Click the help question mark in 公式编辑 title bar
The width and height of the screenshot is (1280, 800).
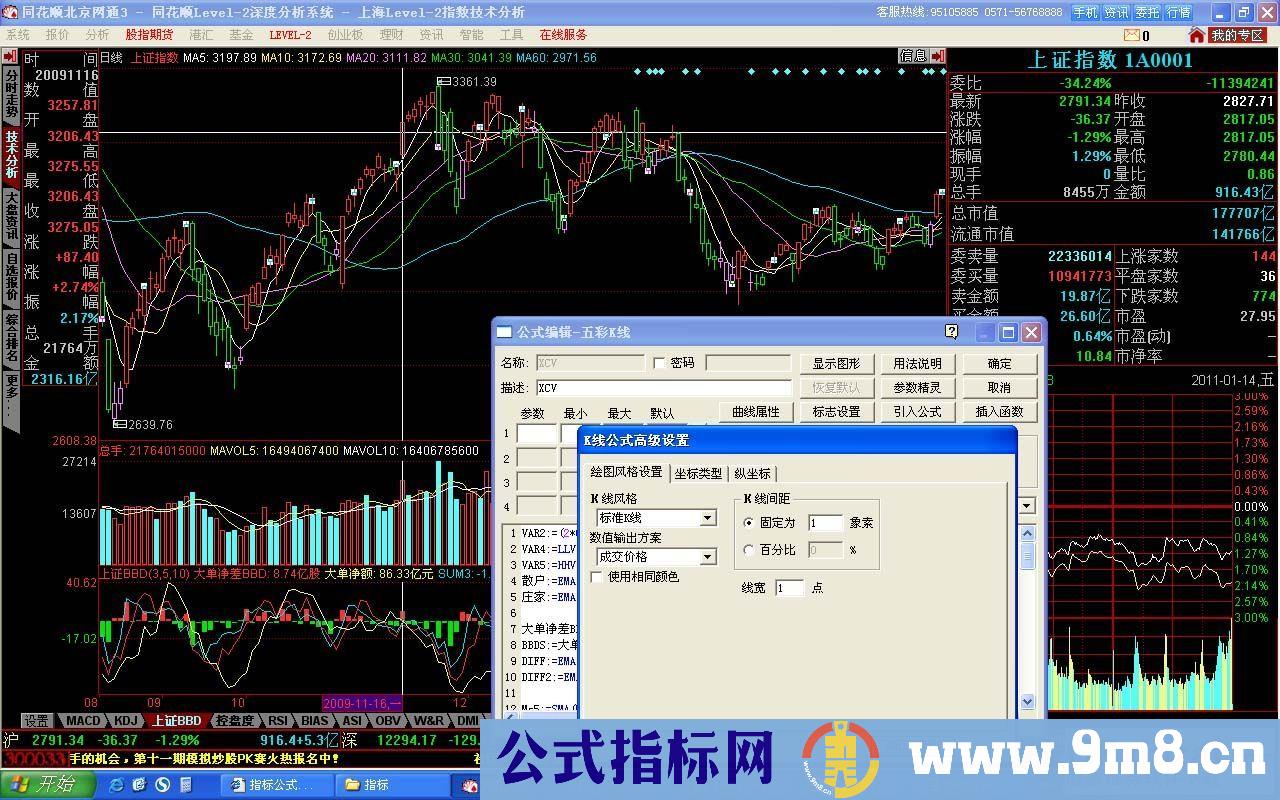tap(952, 332)
